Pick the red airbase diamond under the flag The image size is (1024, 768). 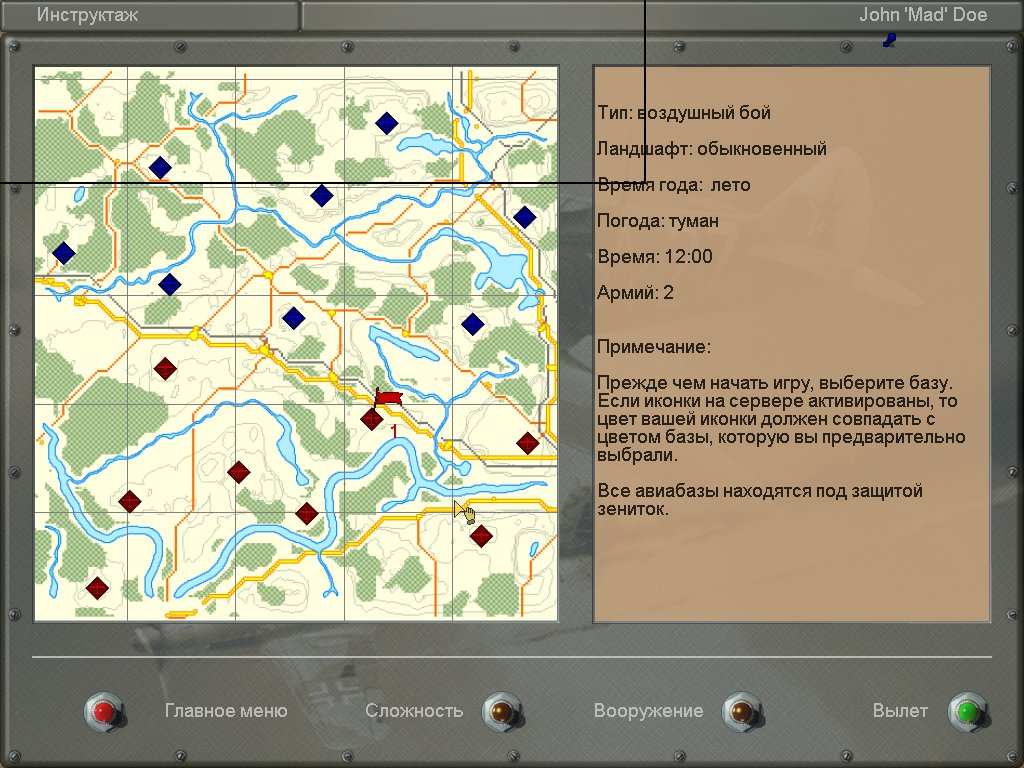(x=371, y=419)
